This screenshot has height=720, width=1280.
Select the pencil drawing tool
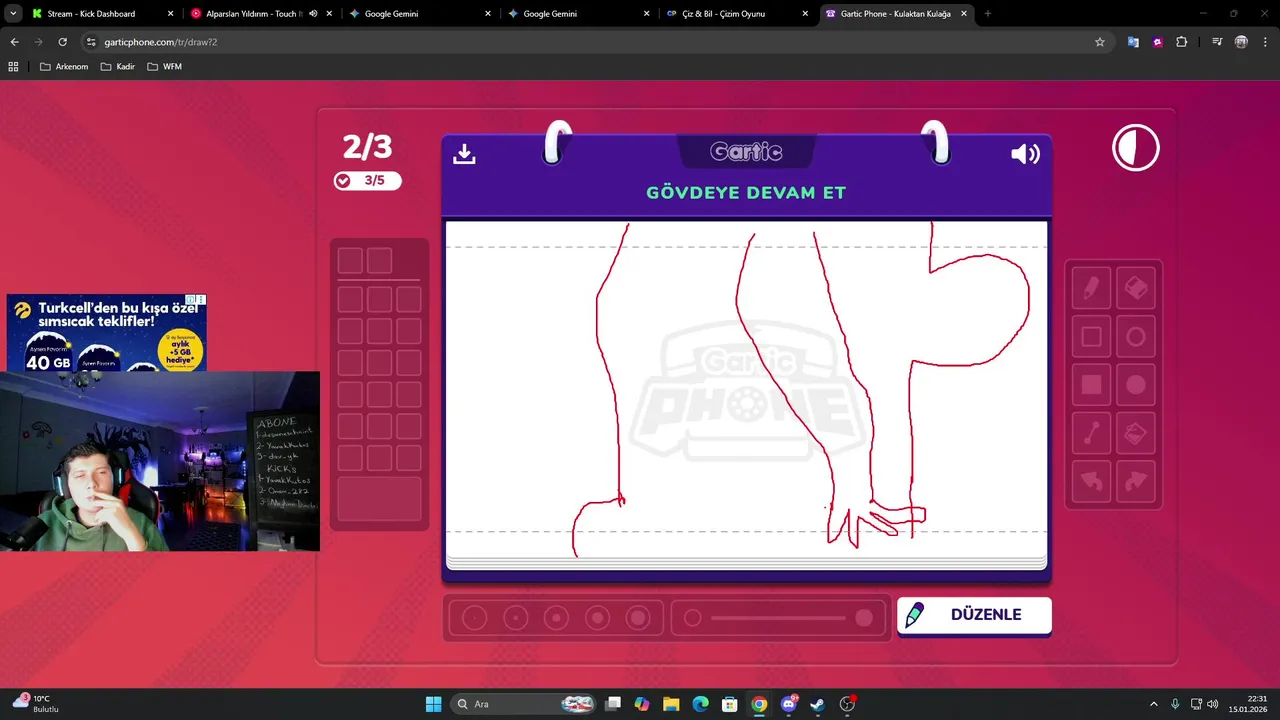click(1091, 289)
